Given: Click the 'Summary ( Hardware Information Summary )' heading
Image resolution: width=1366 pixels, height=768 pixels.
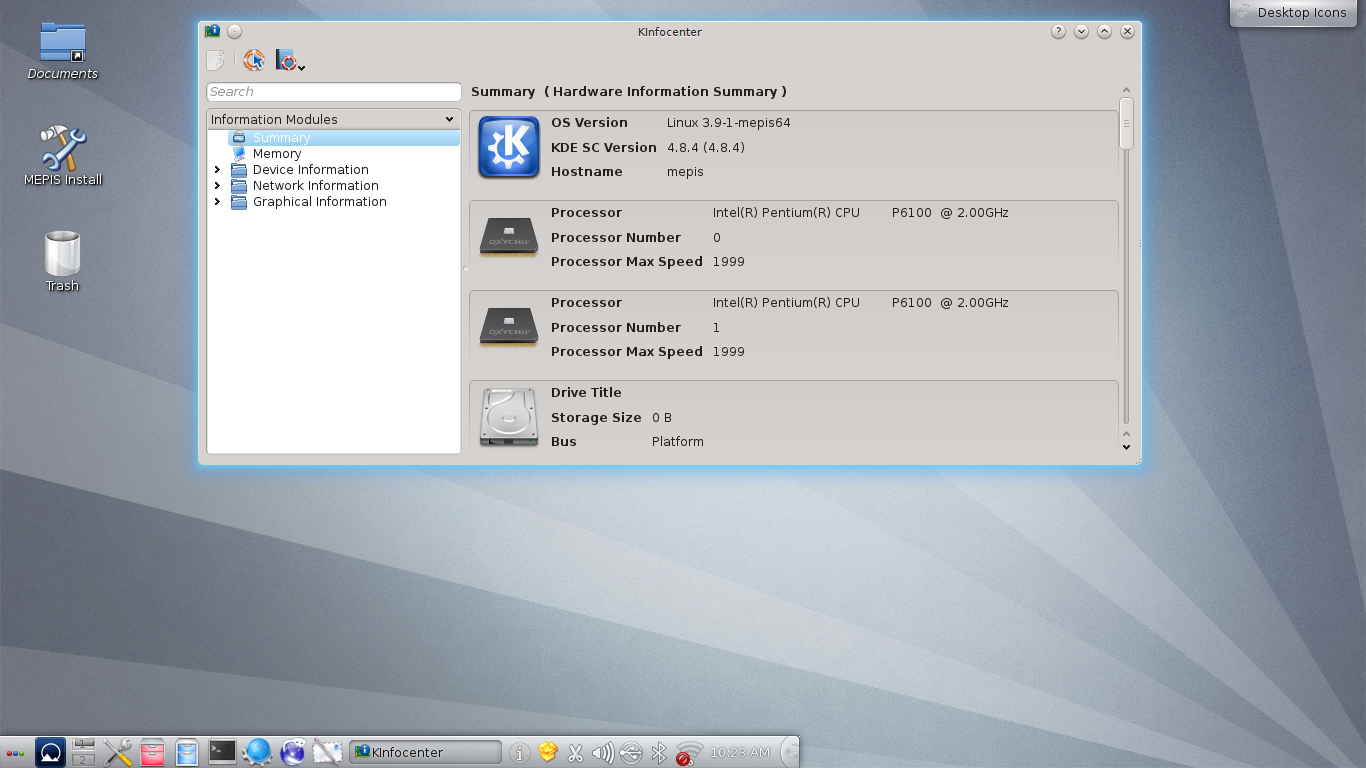Looking at the screenshot, I should 629,92.
